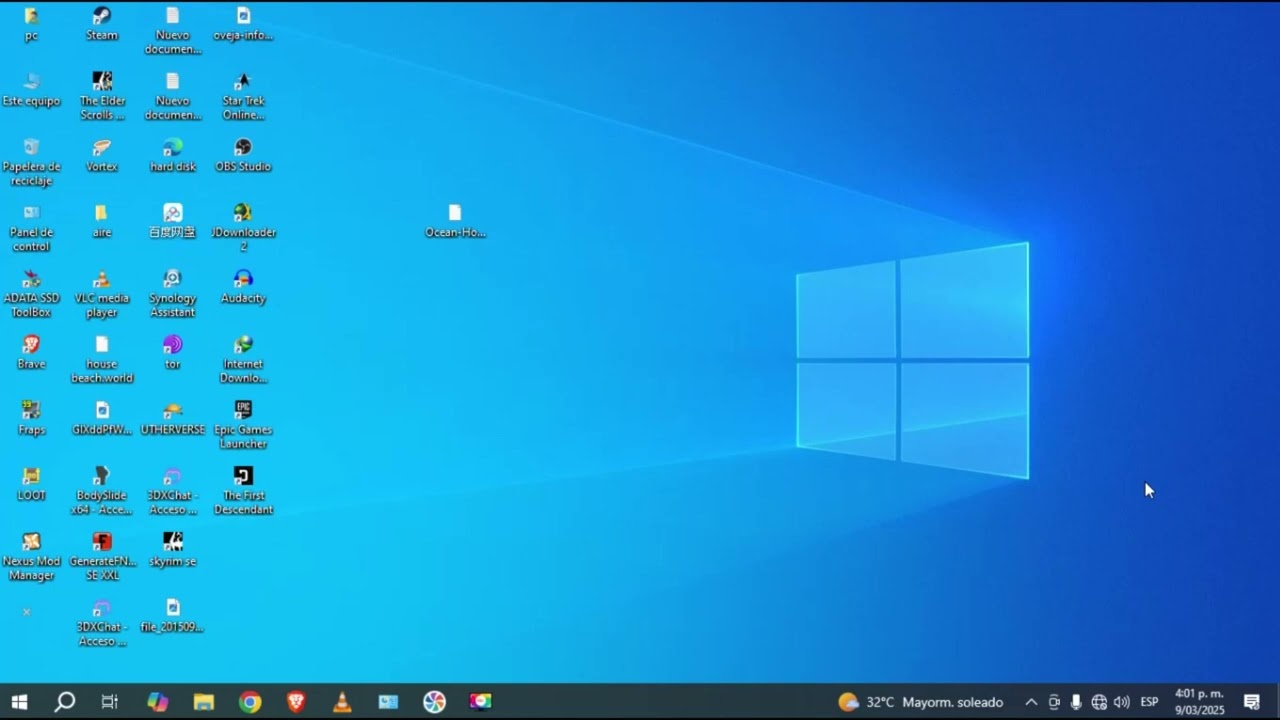Select the skyrim se desktop shortcut
The width and height of the screenshot is (1280, 720).
[173, 550]
